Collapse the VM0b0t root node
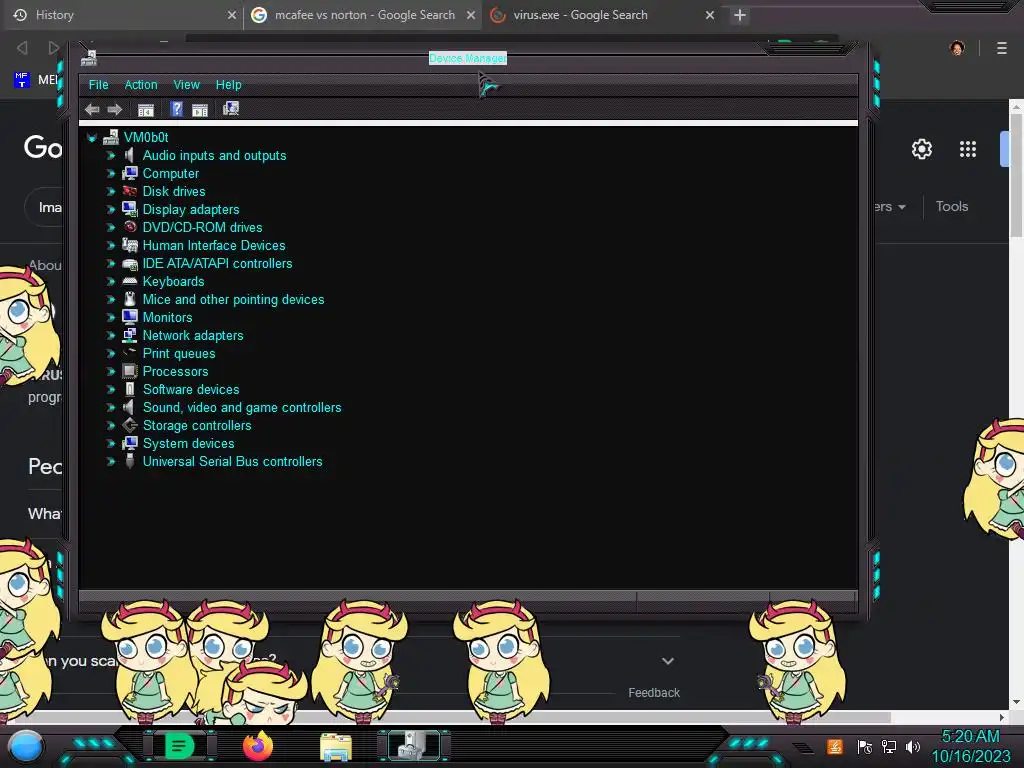Screen dimensions: 1024x768 pos(92,138)
